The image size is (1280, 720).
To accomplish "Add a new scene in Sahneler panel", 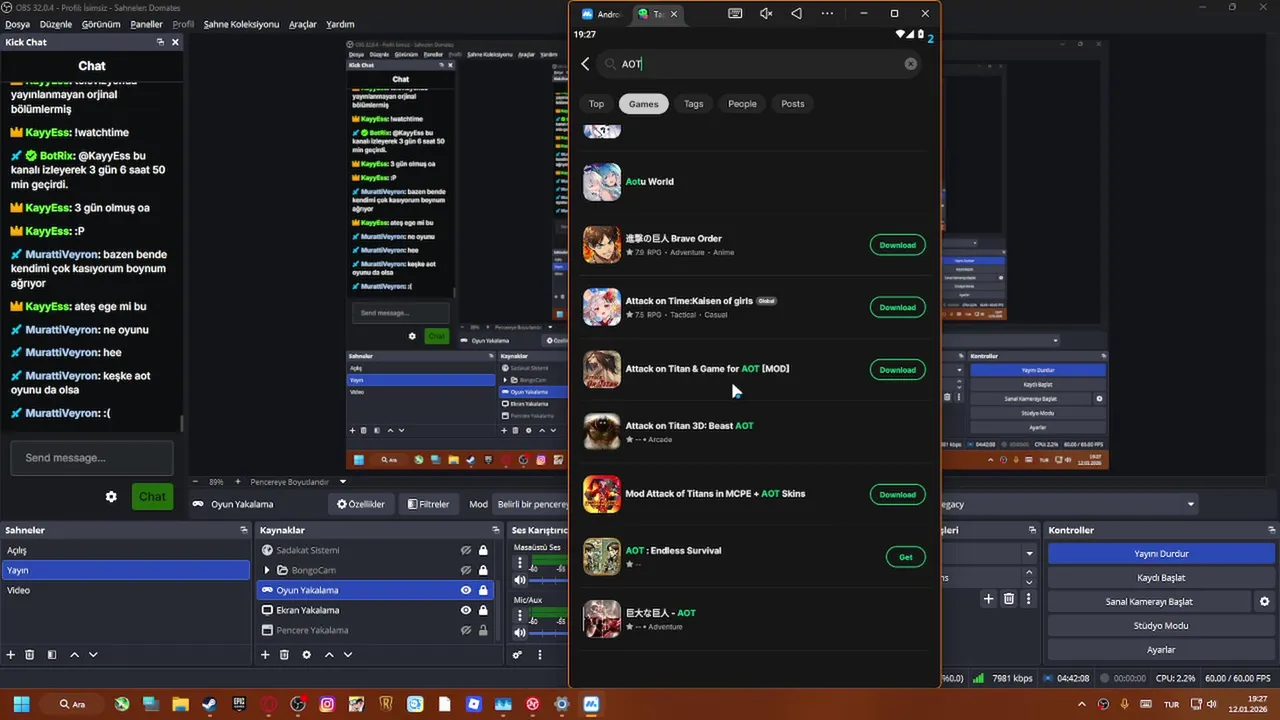I will pos(11,655).
